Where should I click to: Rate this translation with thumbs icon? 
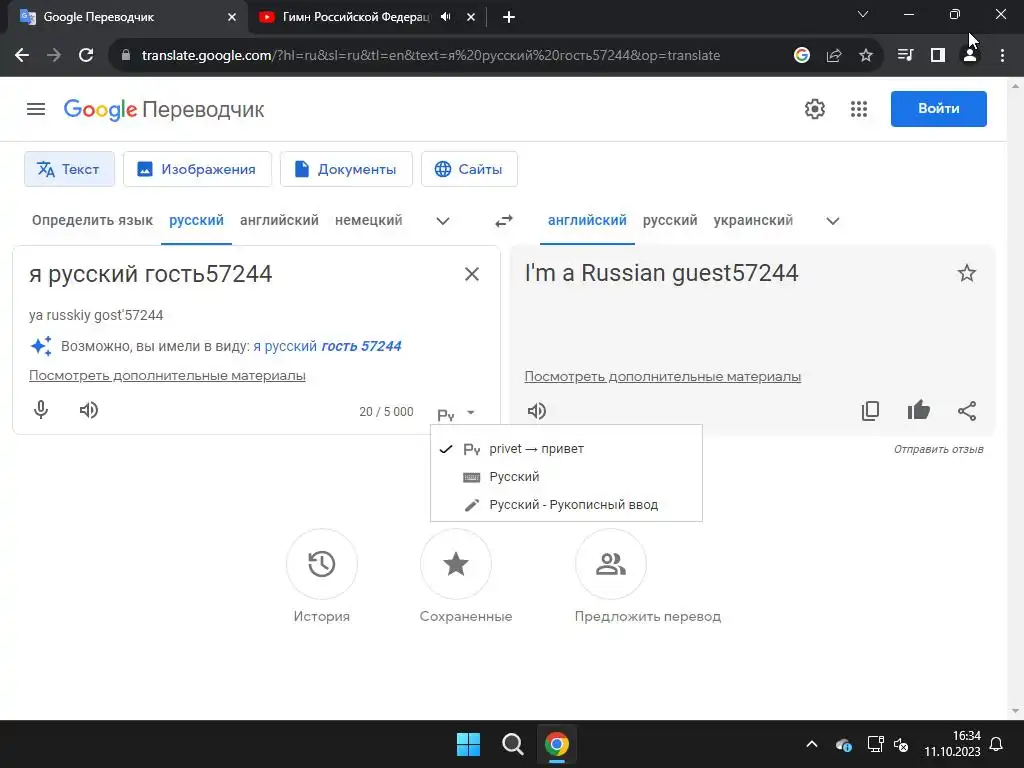point(918,411)
